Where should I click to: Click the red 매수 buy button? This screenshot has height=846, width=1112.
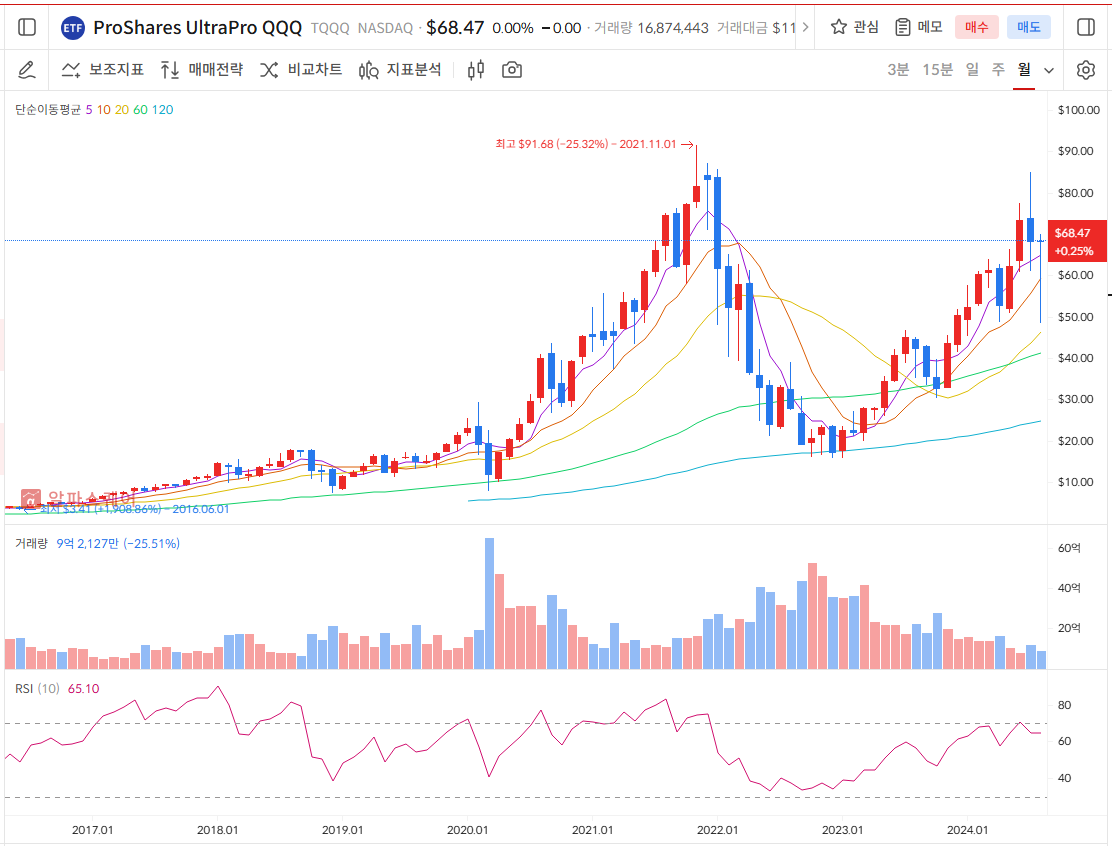point(977,27)
